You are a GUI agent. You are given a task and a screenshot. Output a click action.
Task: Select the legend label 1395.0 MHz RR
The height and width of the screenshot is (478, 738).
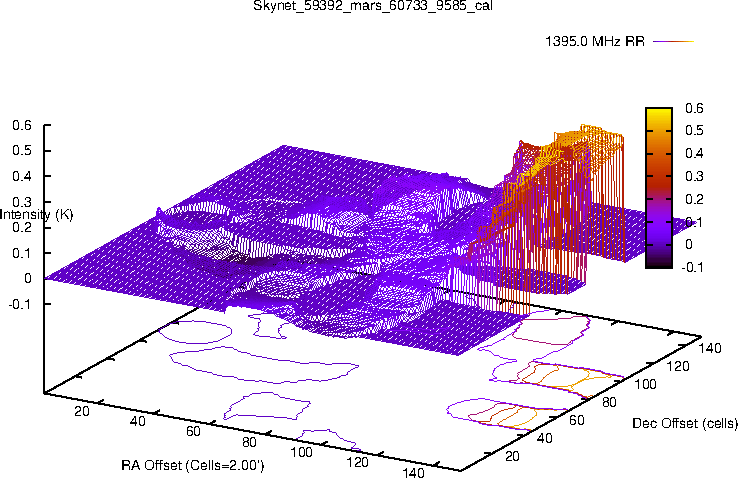(594, 41)
